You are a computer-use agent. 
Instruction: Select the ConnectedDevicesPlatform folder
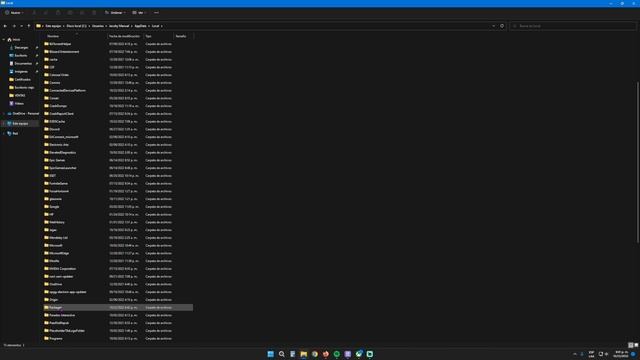(67, 91)
